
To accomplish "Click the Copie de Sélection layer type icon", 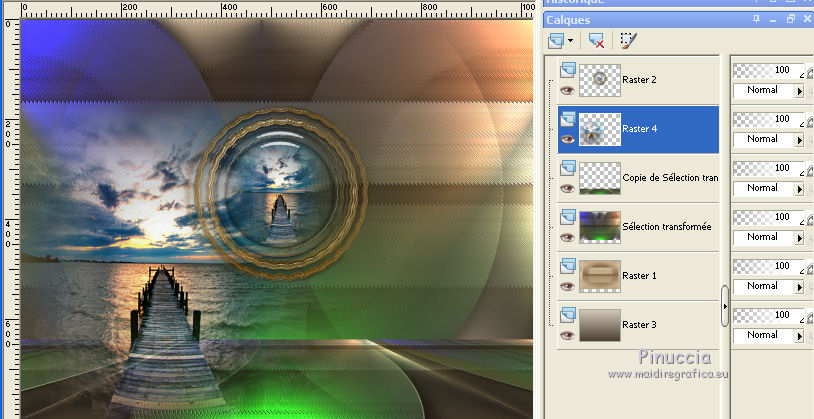I will click(x=568, y=168).
